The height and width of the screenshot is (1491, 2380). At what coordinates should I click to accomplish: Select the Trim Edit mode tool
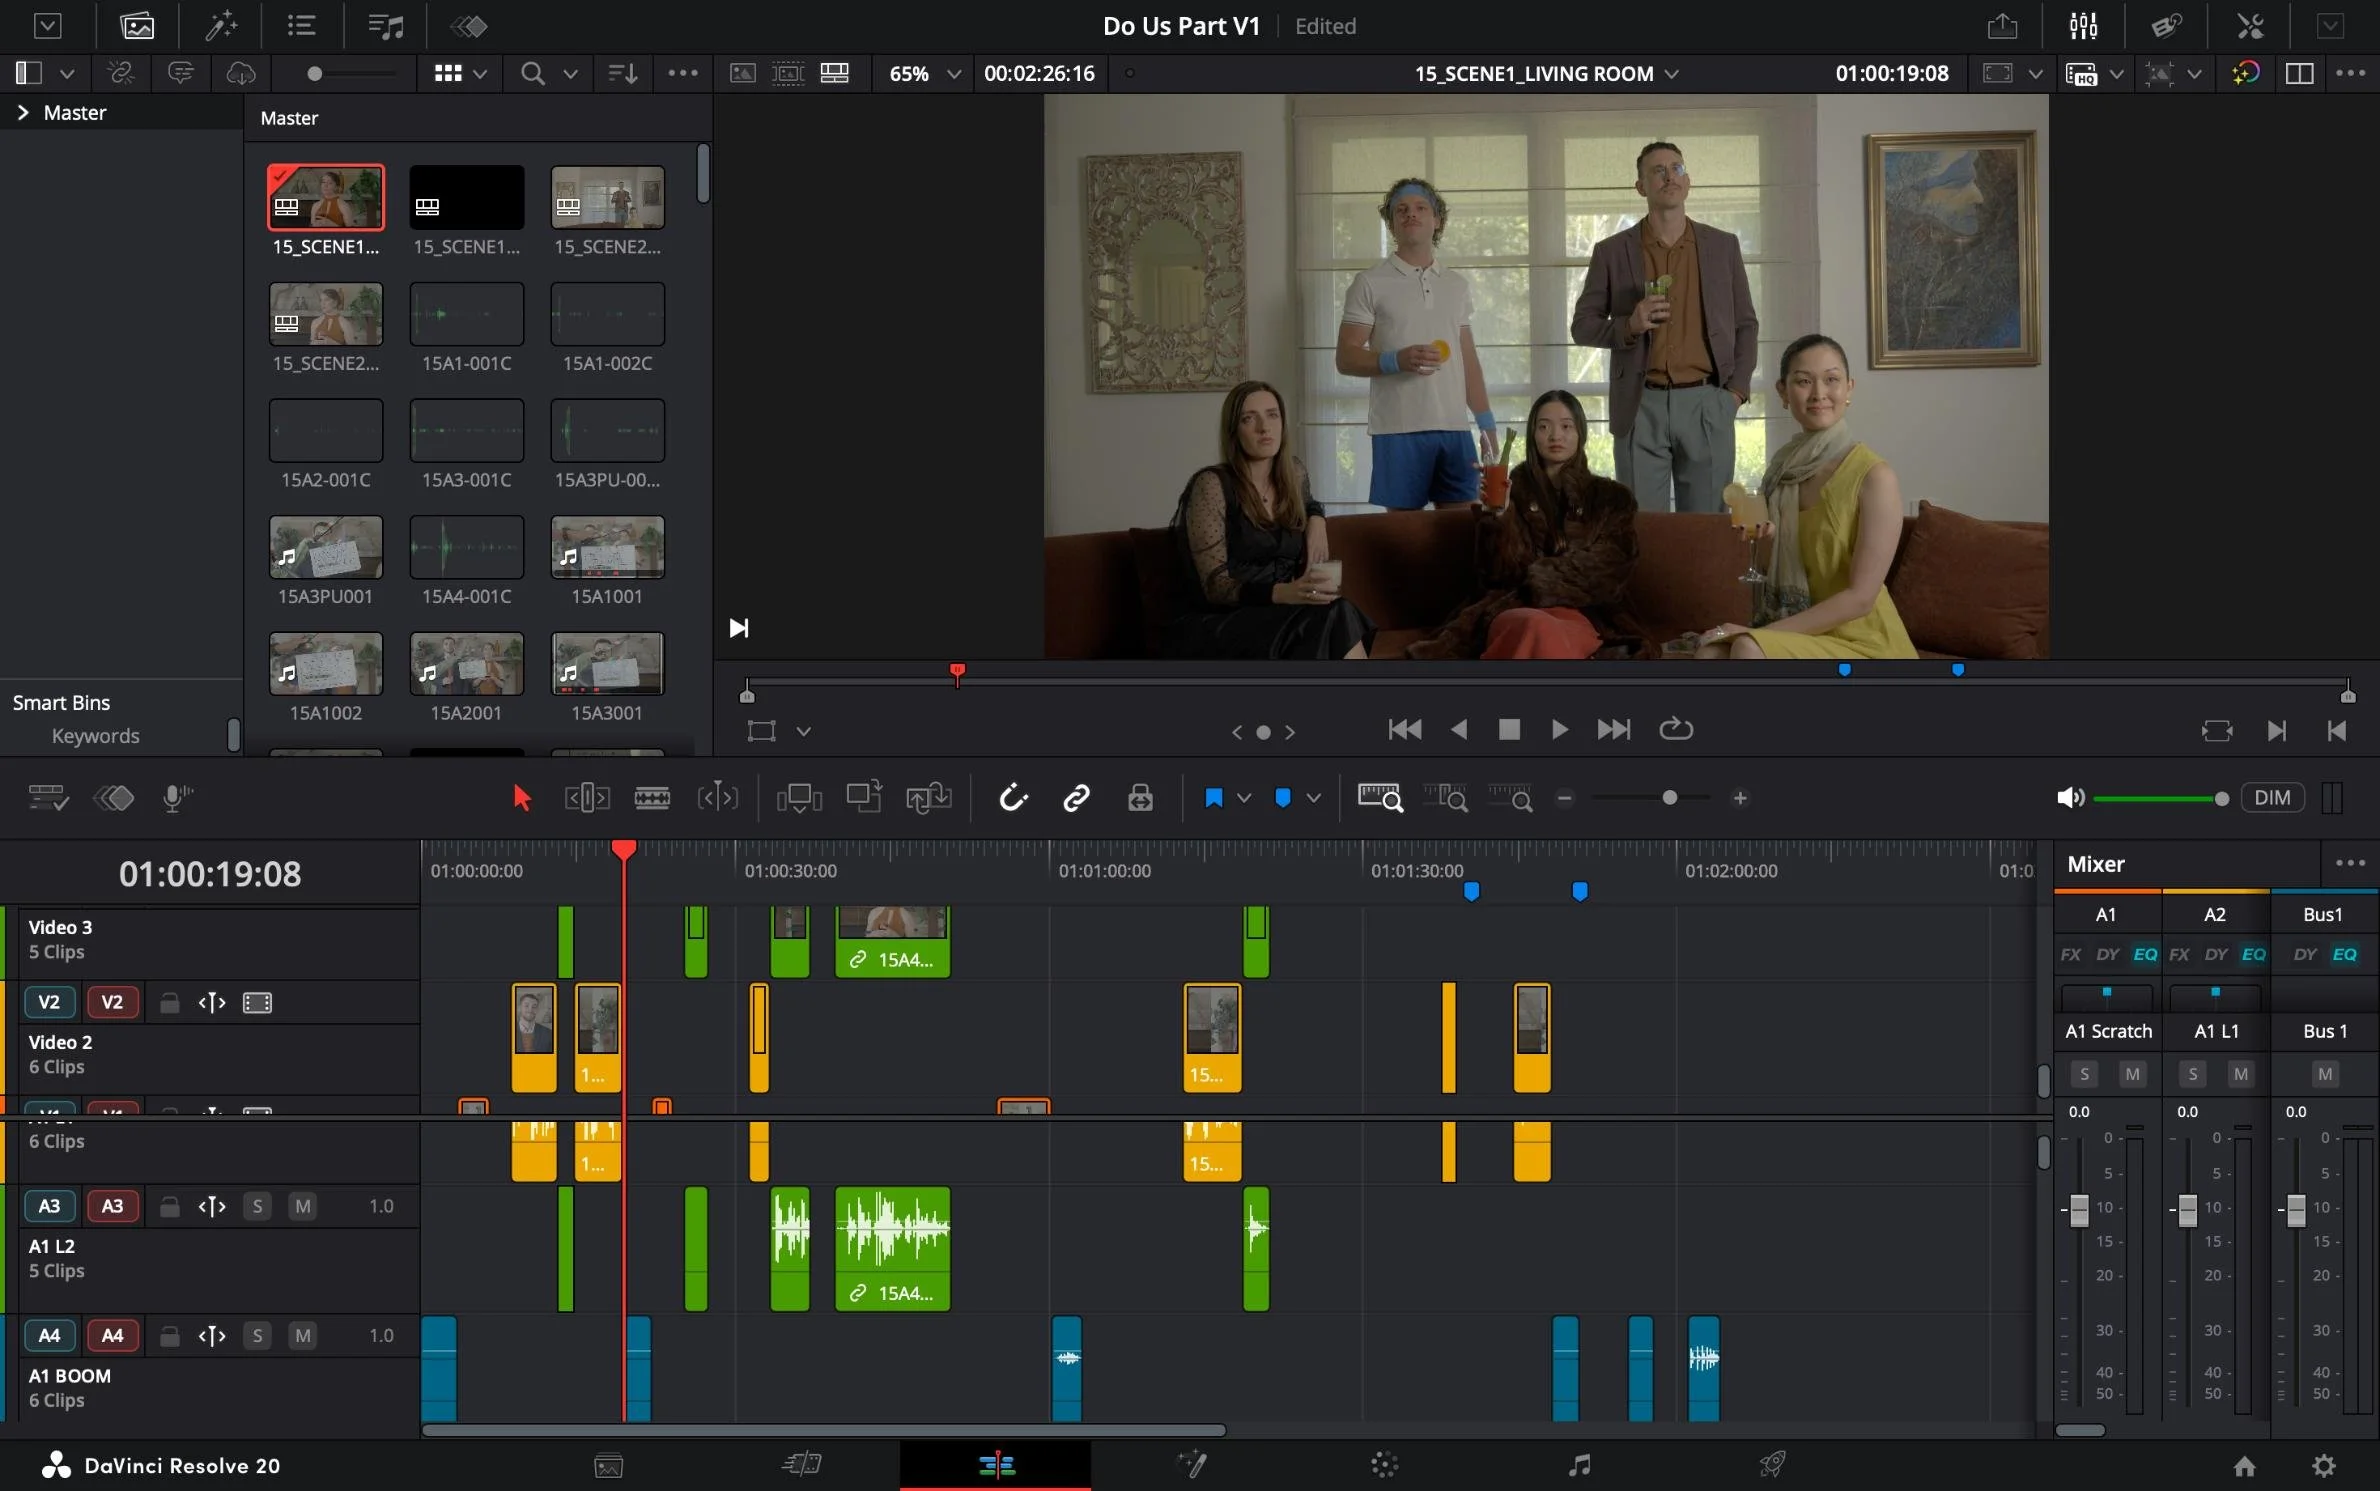[x=587, y=798]
